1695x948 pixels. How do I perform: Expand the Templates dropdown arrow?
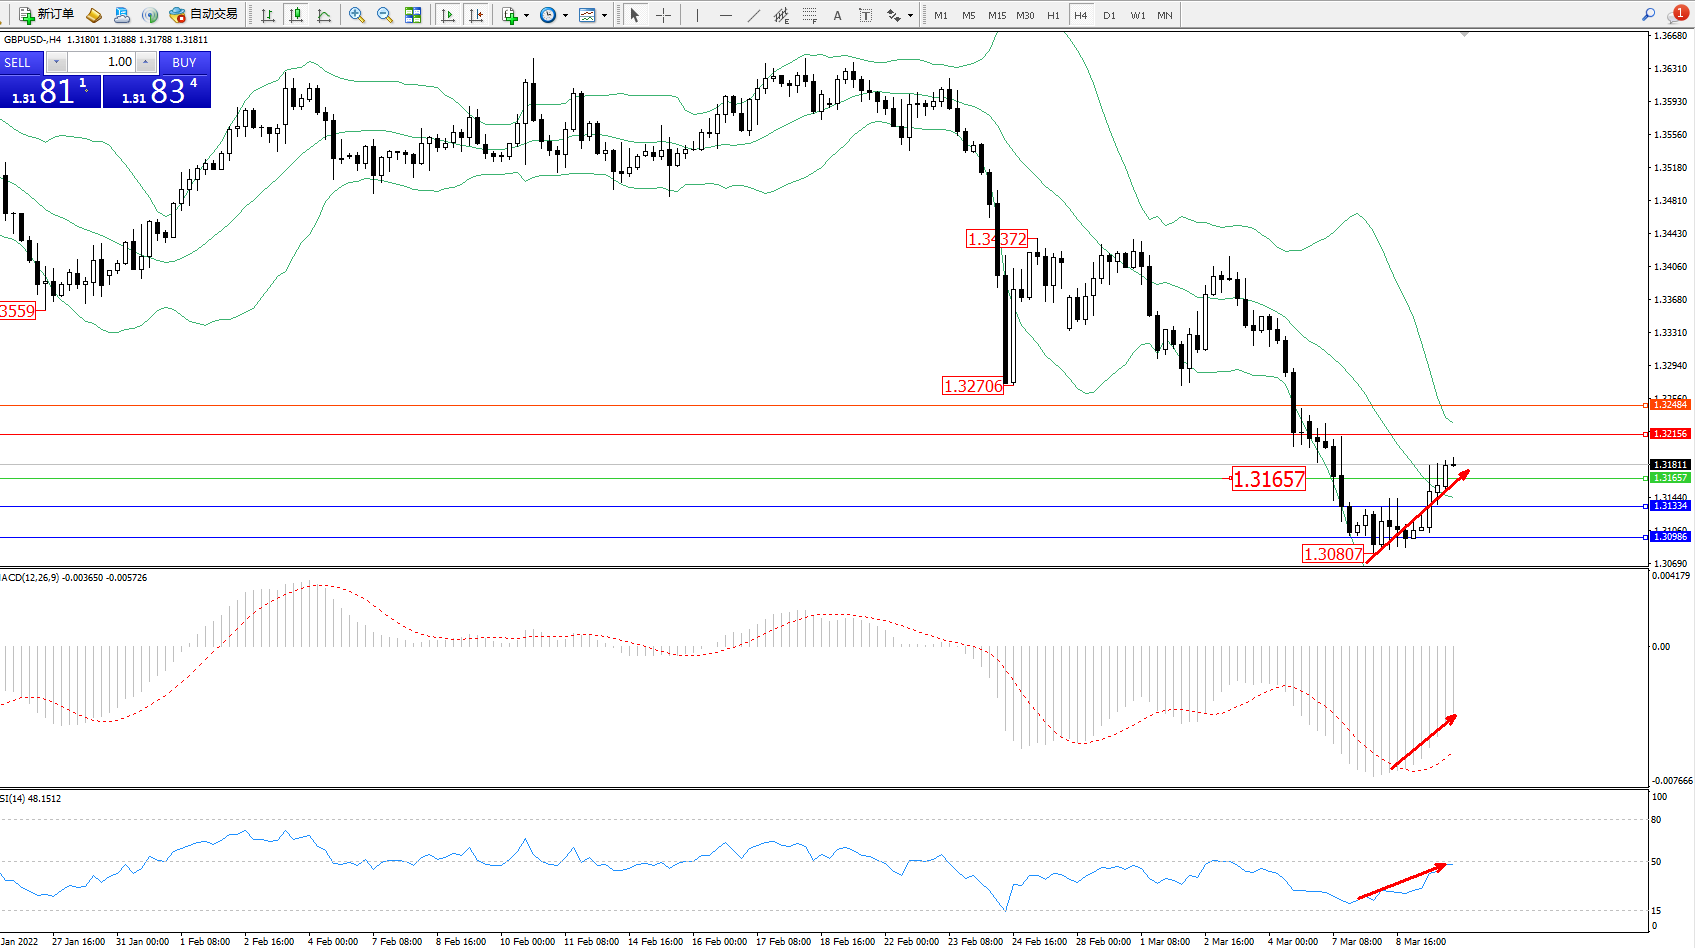(x=604, y=15)
